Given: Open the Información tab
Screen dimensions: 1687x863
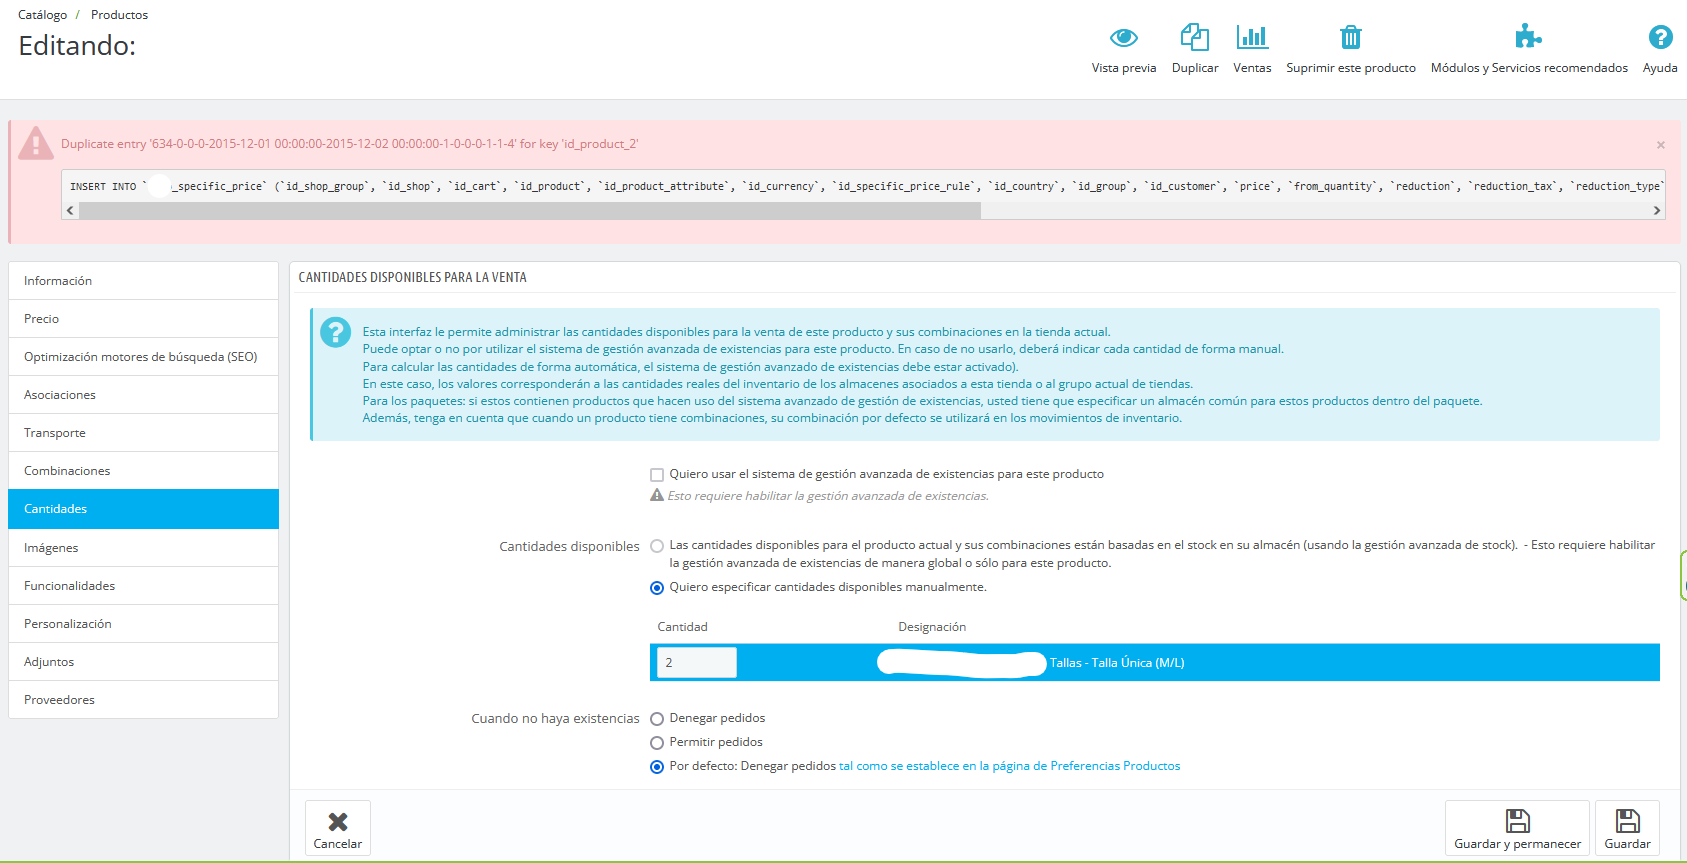Looking at the screenshot, I should (143, 281).
